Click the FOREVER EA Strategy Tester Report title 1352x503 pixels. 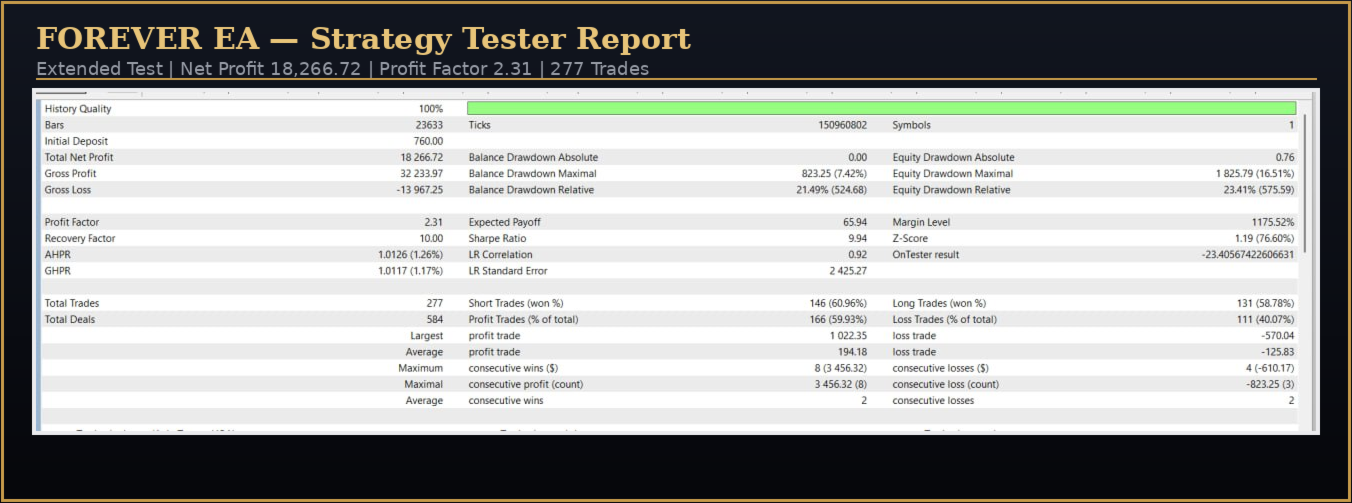tap(363, 39)
